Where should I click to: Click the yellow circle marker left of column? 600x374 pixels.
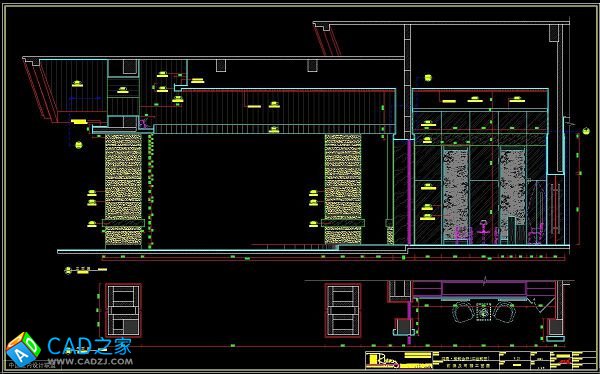coord(78,145)
